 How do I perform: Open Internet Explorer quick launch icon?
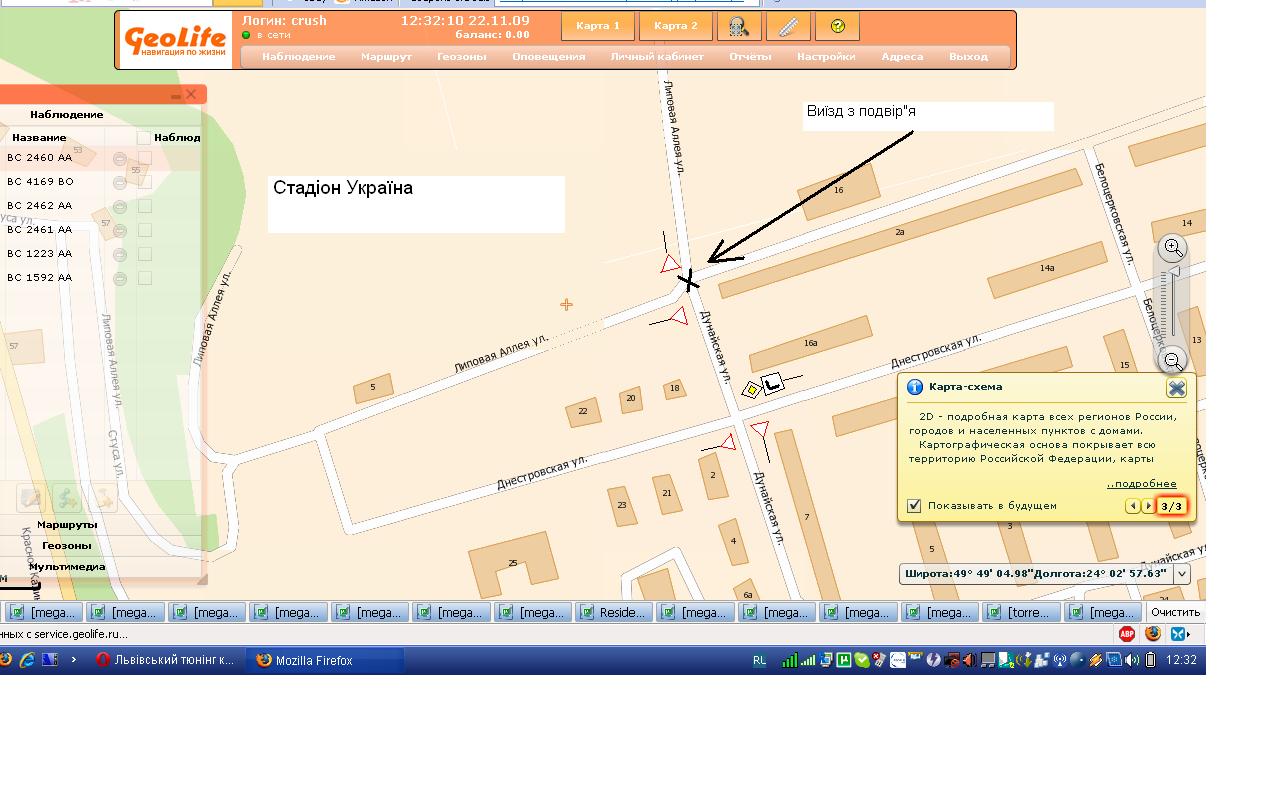click(x=27, y=660)
